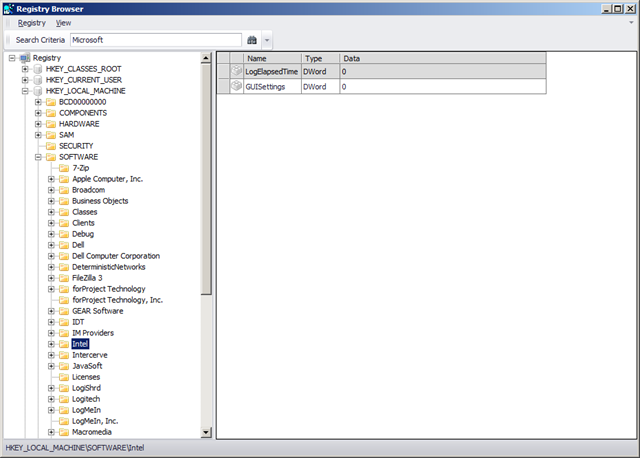Click the tree scrollbar down arrow

(206, 432)
